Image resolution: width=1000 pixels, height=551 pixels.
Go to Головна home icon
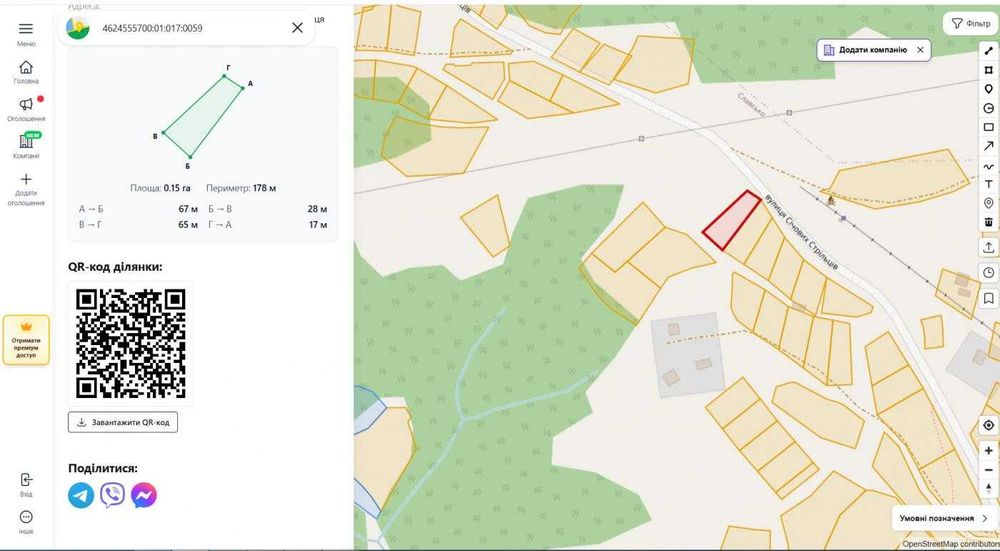click(26, 67)
